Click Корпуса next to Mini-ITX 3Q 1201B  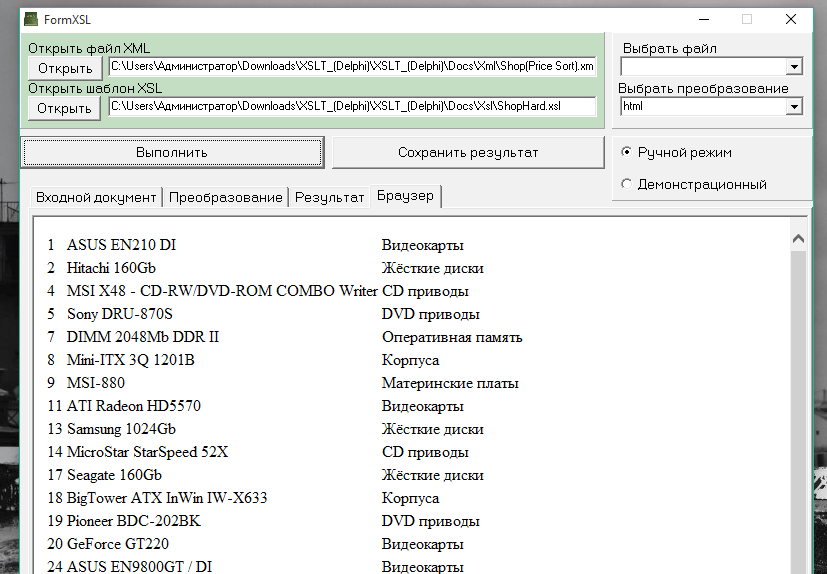point(410,360)
